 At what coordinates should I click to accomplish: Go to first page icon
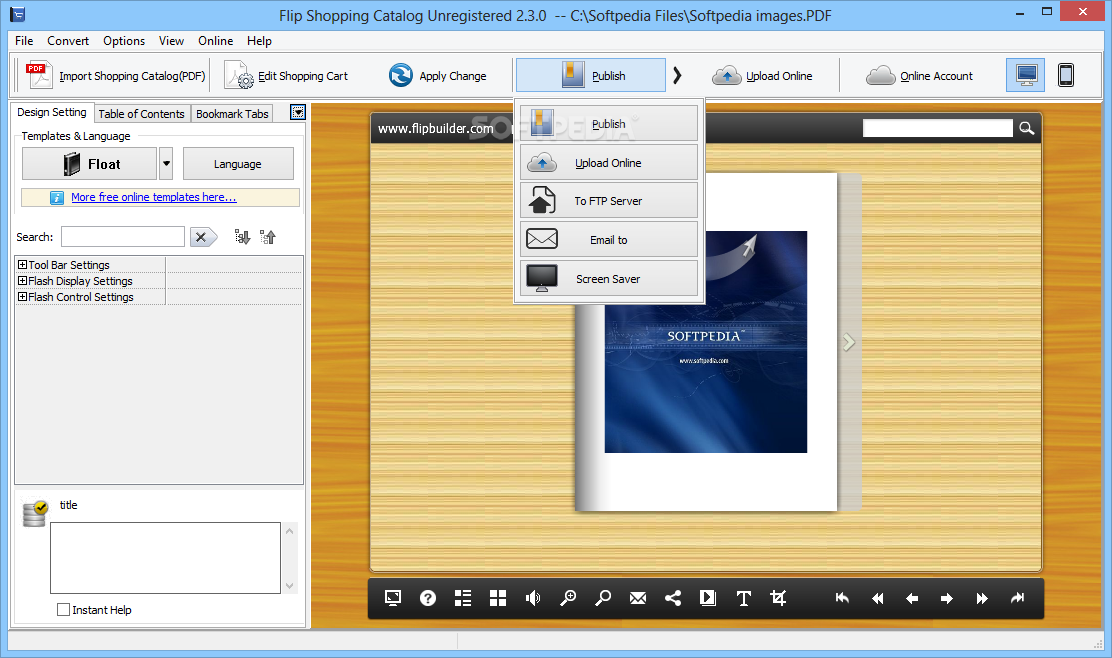(x=842, y=598)
